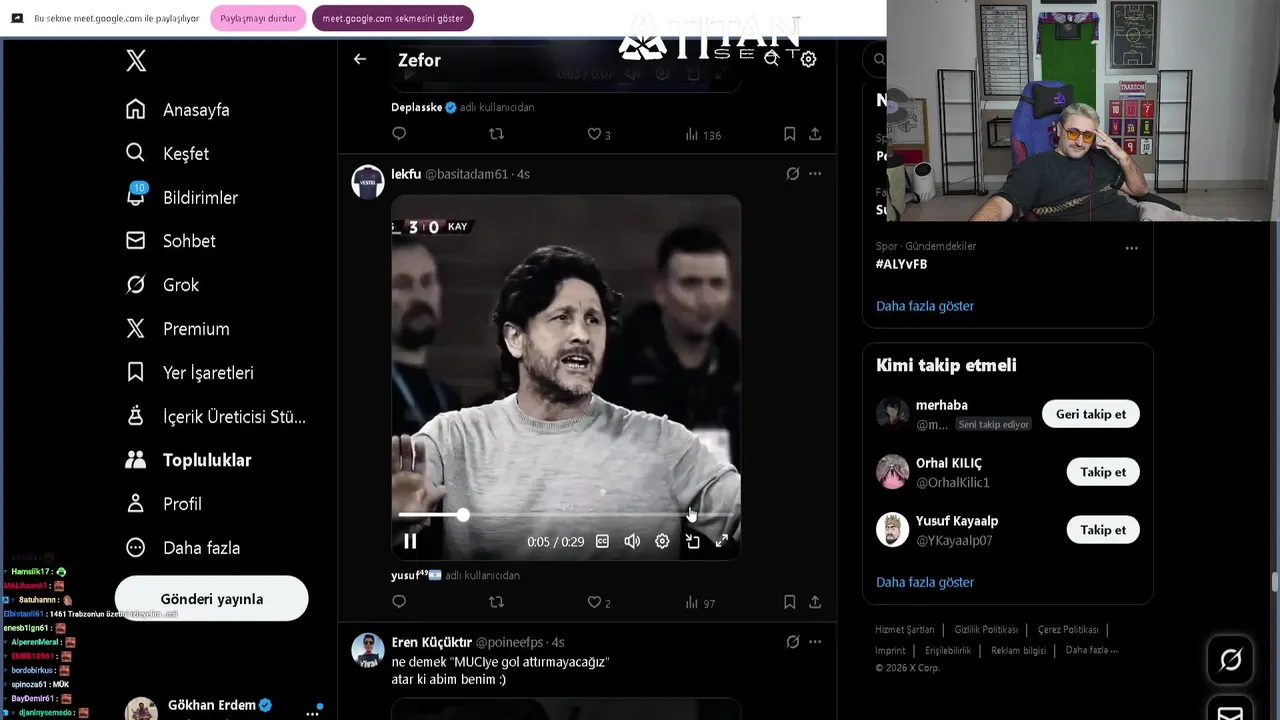Repost the tweet with 136 views
Screen dimensions: 1280x720
tap(496, 134)
